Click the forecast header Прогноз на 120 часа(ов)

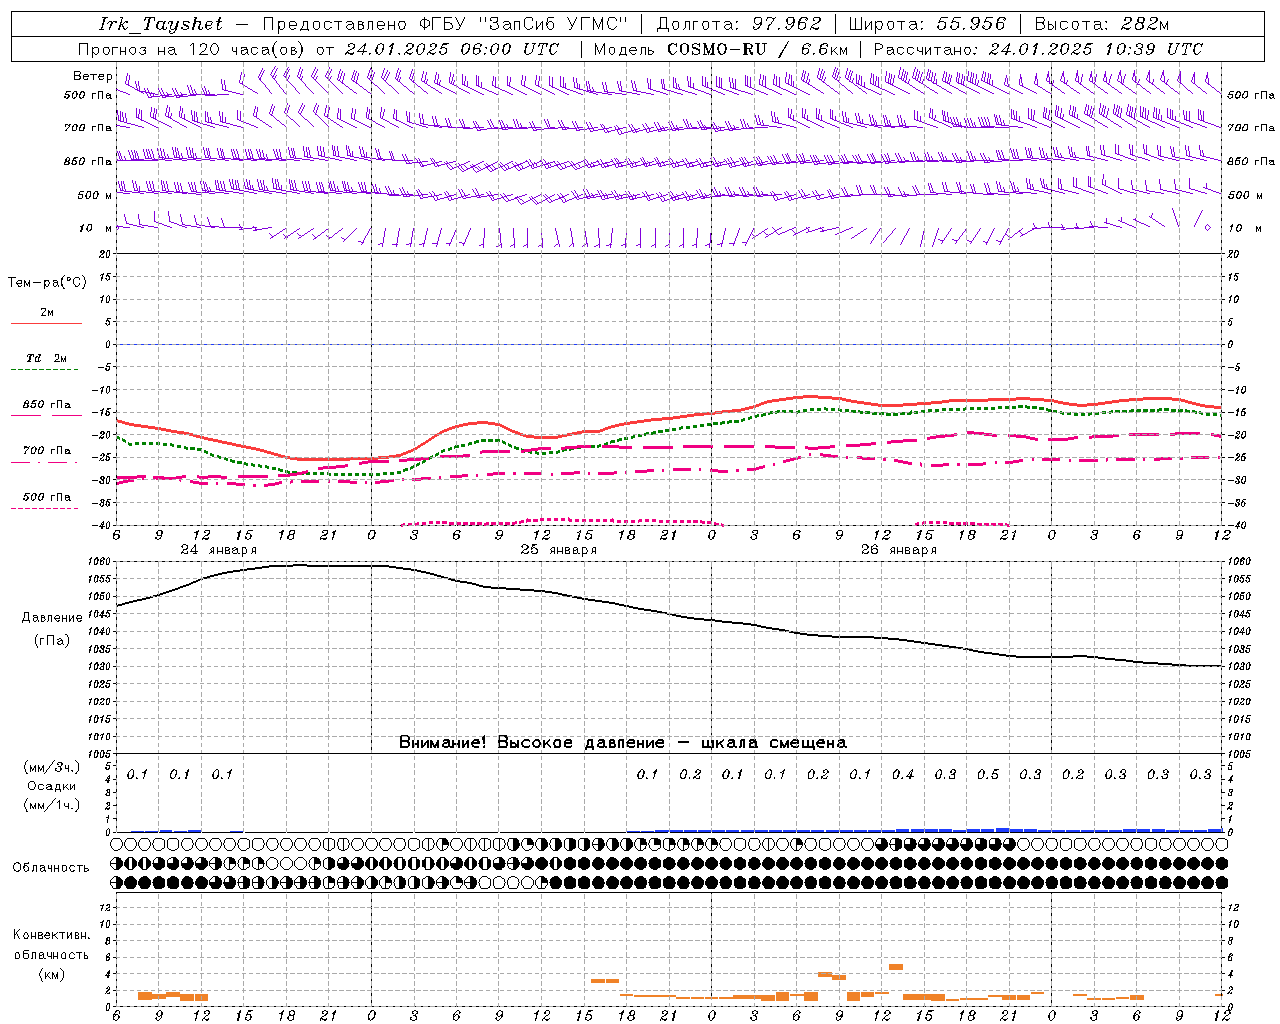pyautogui.click(x=192, y=49)
